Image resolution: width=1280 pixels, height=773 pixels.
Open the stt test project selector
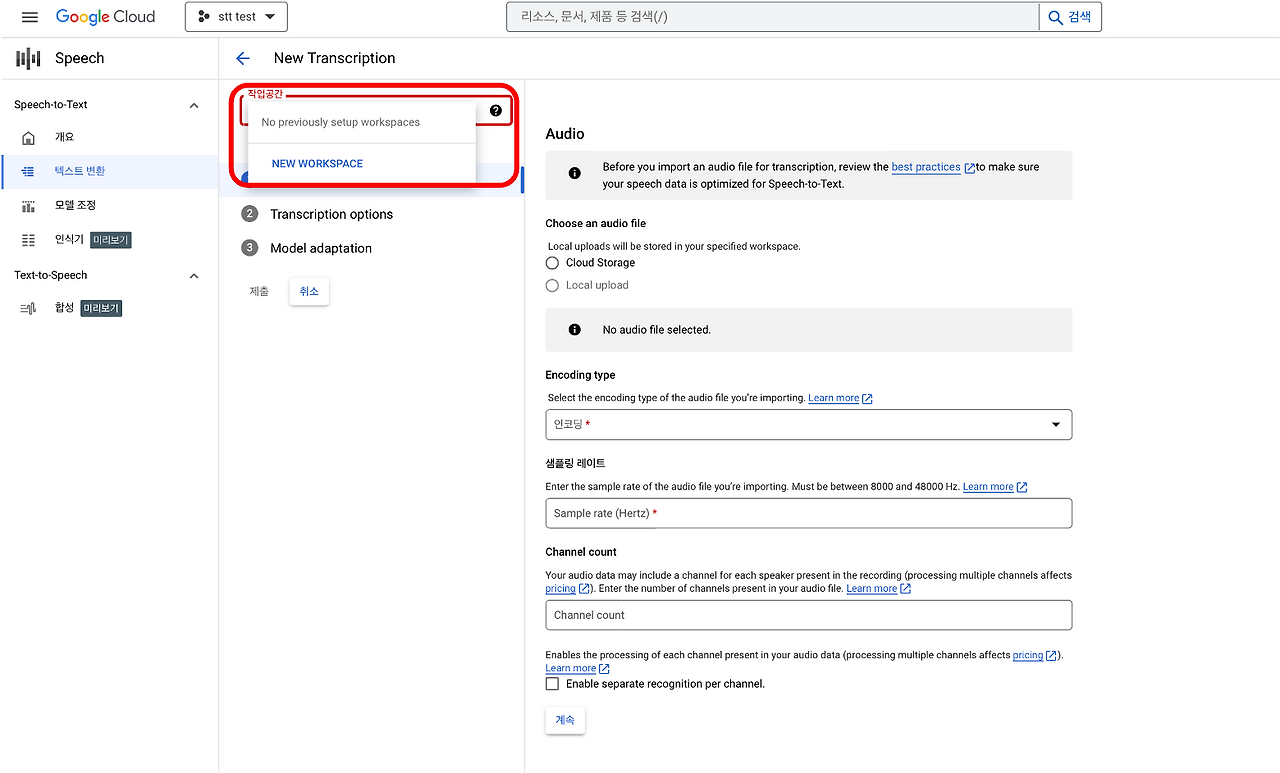[236, 17]
